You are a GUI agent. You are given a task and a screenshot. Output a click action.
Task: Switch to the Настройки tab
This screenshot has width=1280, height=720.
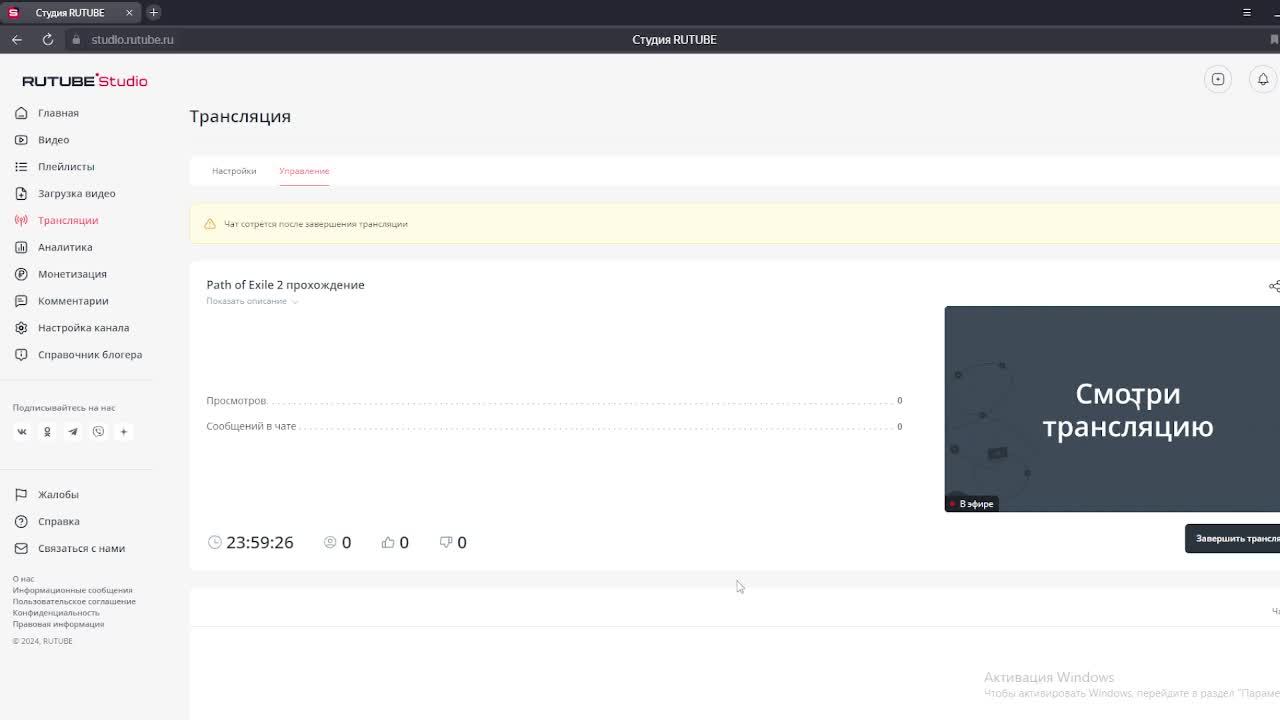234,171
